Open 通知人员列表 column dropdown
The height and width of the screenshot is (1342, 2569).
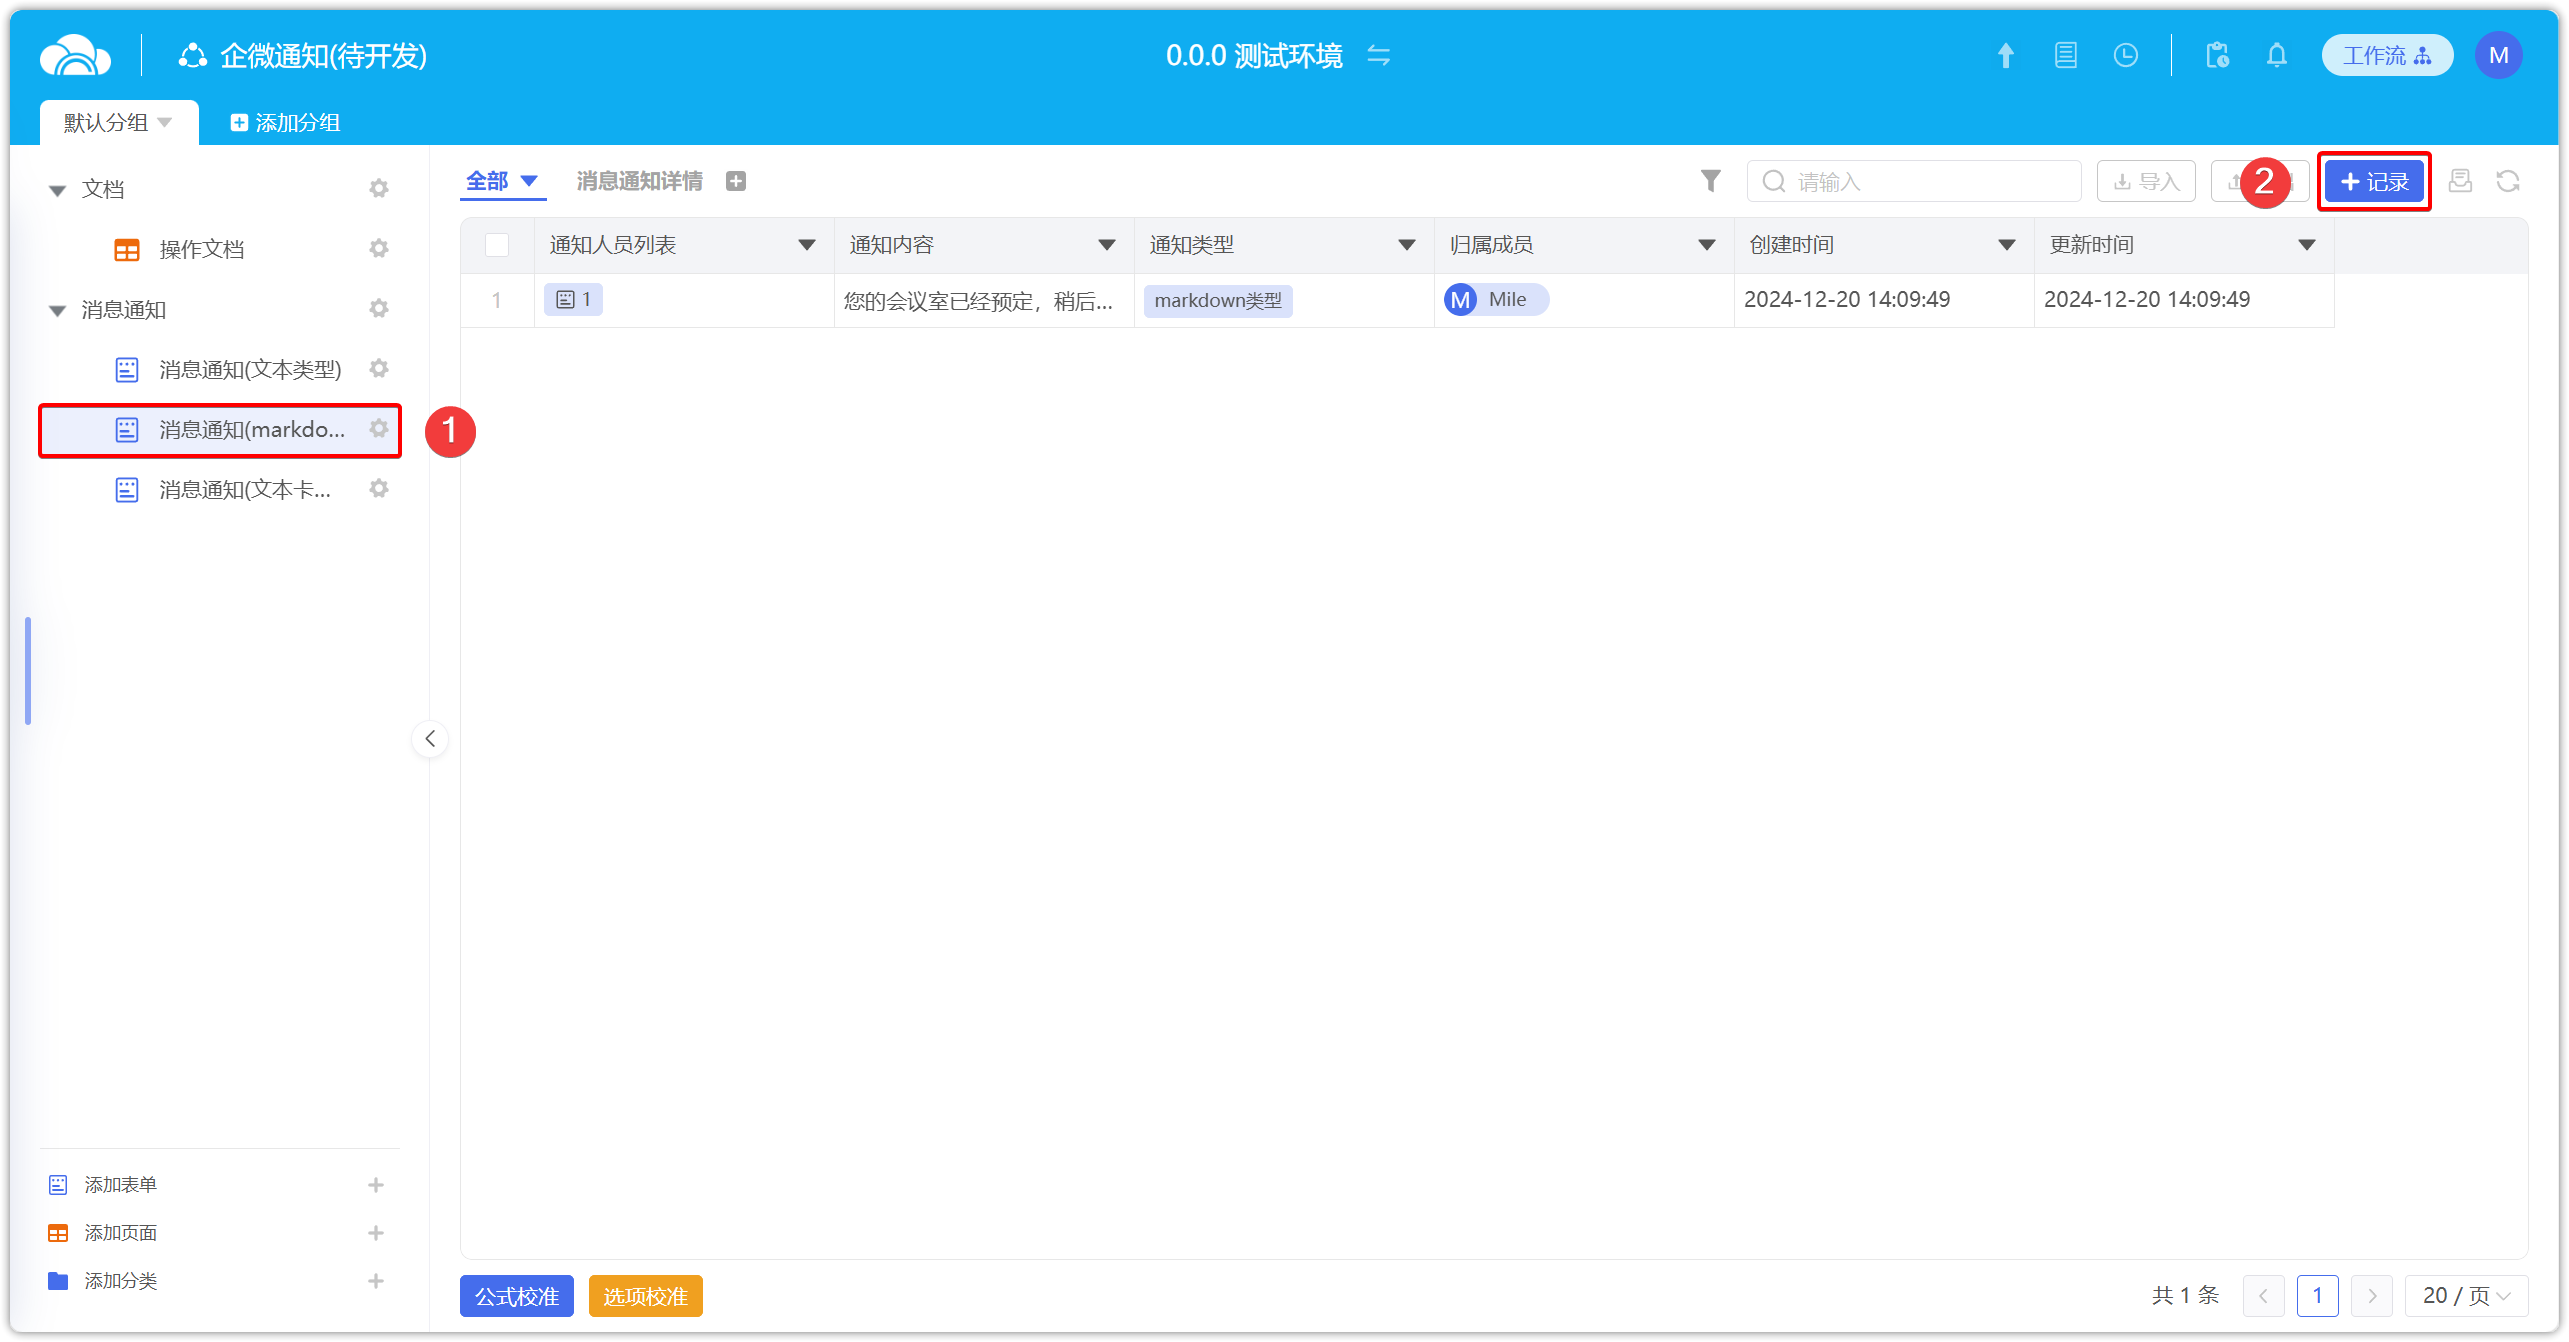[806, 245]
